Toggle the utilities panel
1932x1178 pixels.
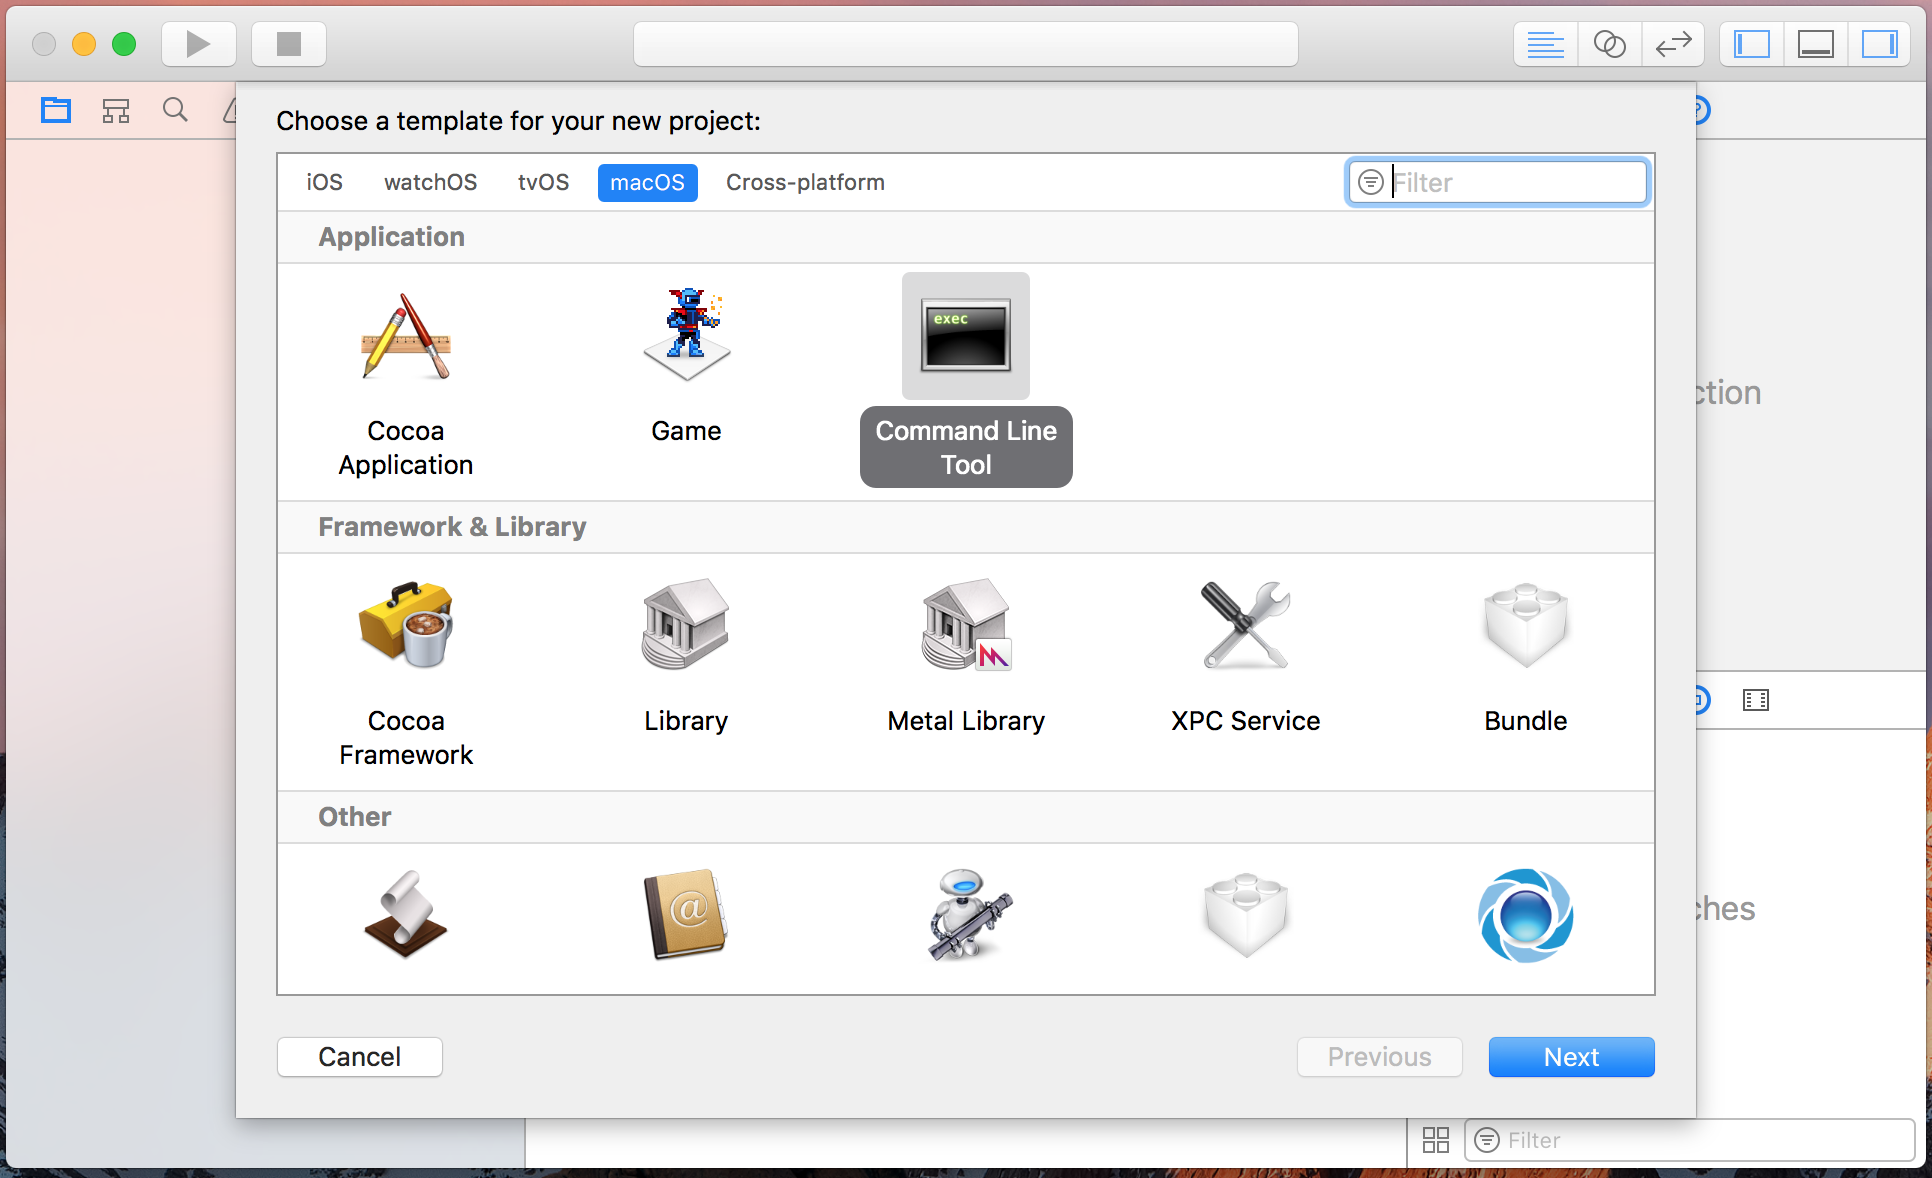click(x=1880, y=44)
